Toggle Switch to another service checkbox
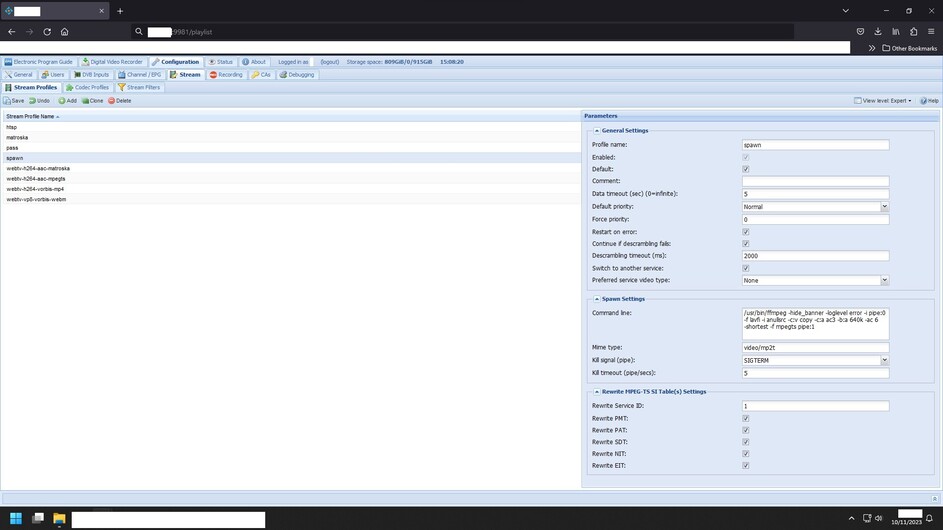 pyautogui.click(x=746, y=268)
